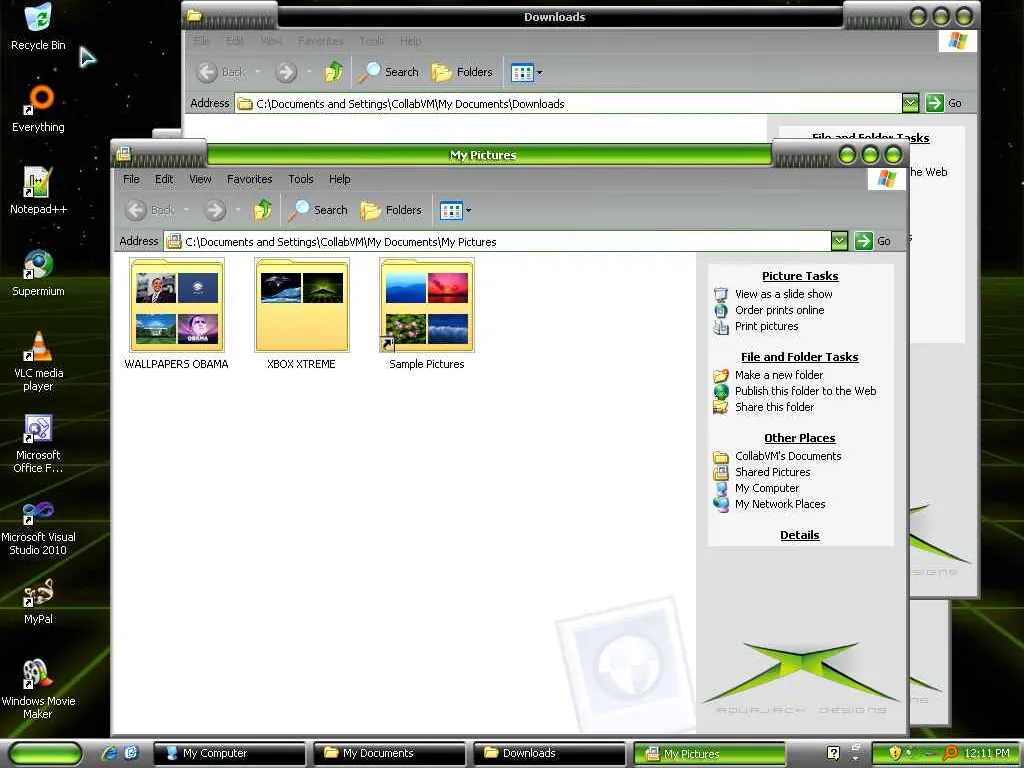Click the Back button in Downloads window
1024x768 pixels.
click(x=221, y=72)
